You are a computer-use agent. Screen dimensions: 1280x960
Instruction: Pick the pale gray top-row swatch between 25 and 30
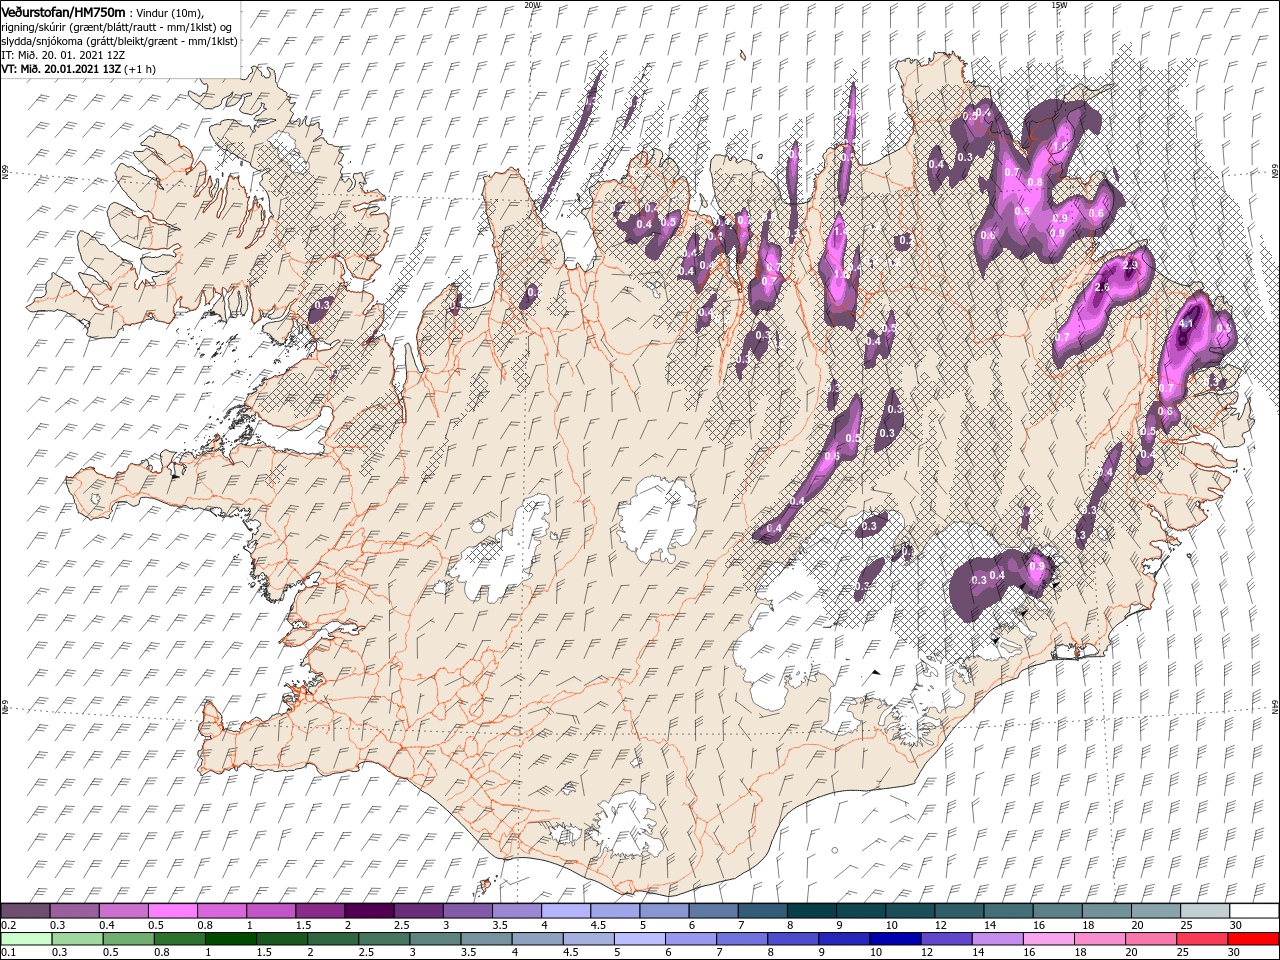click(x=1203, y=911)
